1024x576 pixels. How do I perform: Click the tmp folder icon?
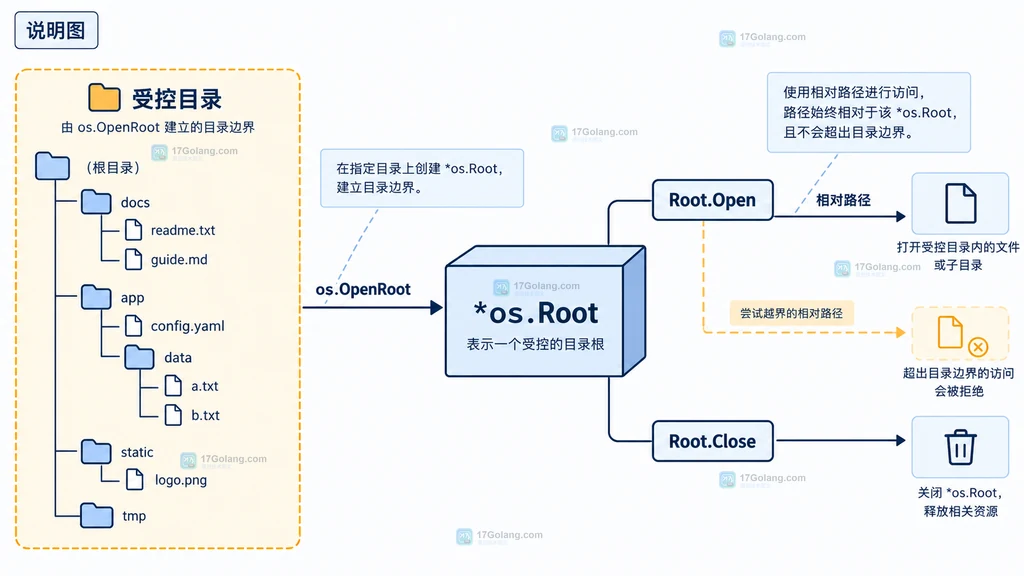pyautogui.click(x=97, y=515)
